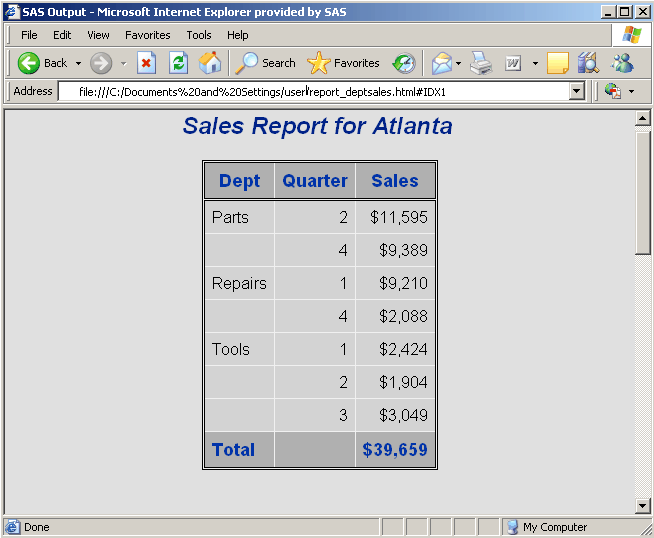Open the Tools menu
Screen dimensions: 654x538
[199, 35]
